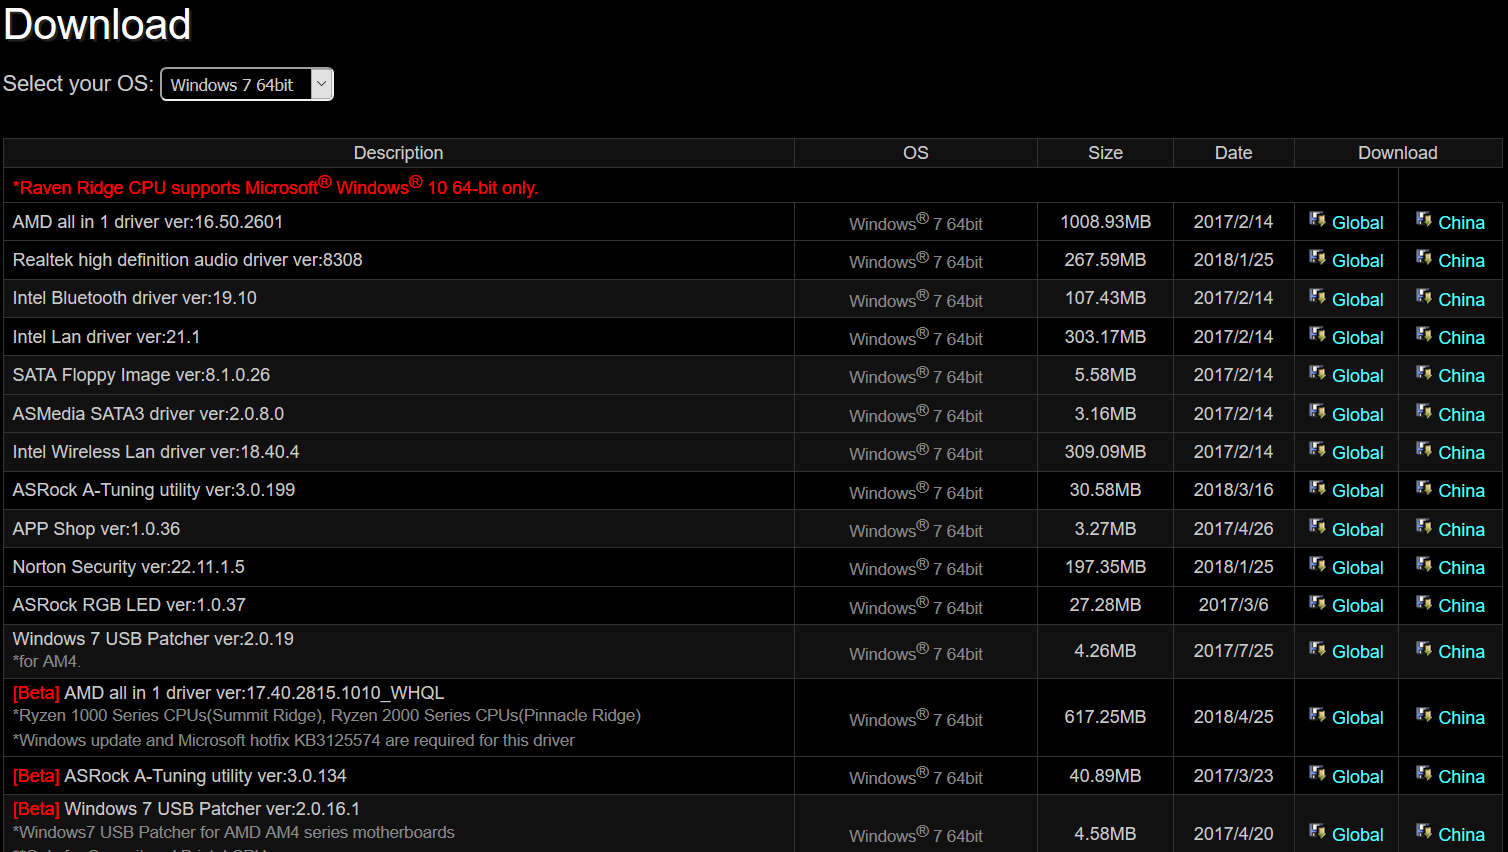The image size is (1508, 852).
Task: Click download icon beside Global for SATA Floppy Image
Action: click(1317, 373)
